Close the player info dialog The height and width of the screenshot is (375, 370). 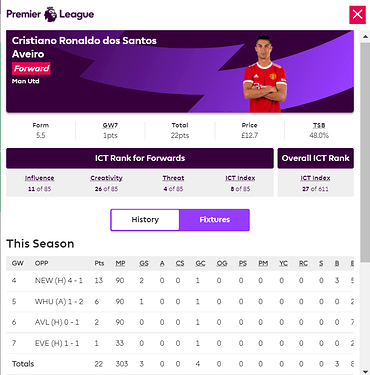click(357, 15)
